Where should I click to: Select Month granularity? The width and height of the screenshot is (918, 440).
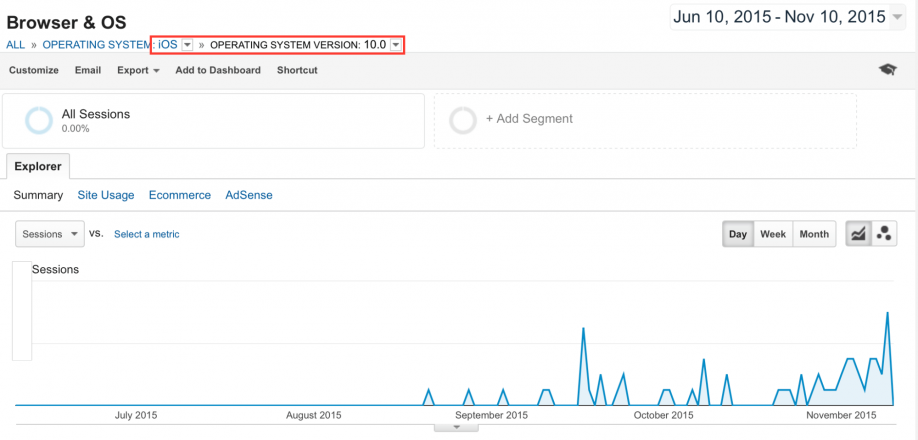click(x=814, y=234)
